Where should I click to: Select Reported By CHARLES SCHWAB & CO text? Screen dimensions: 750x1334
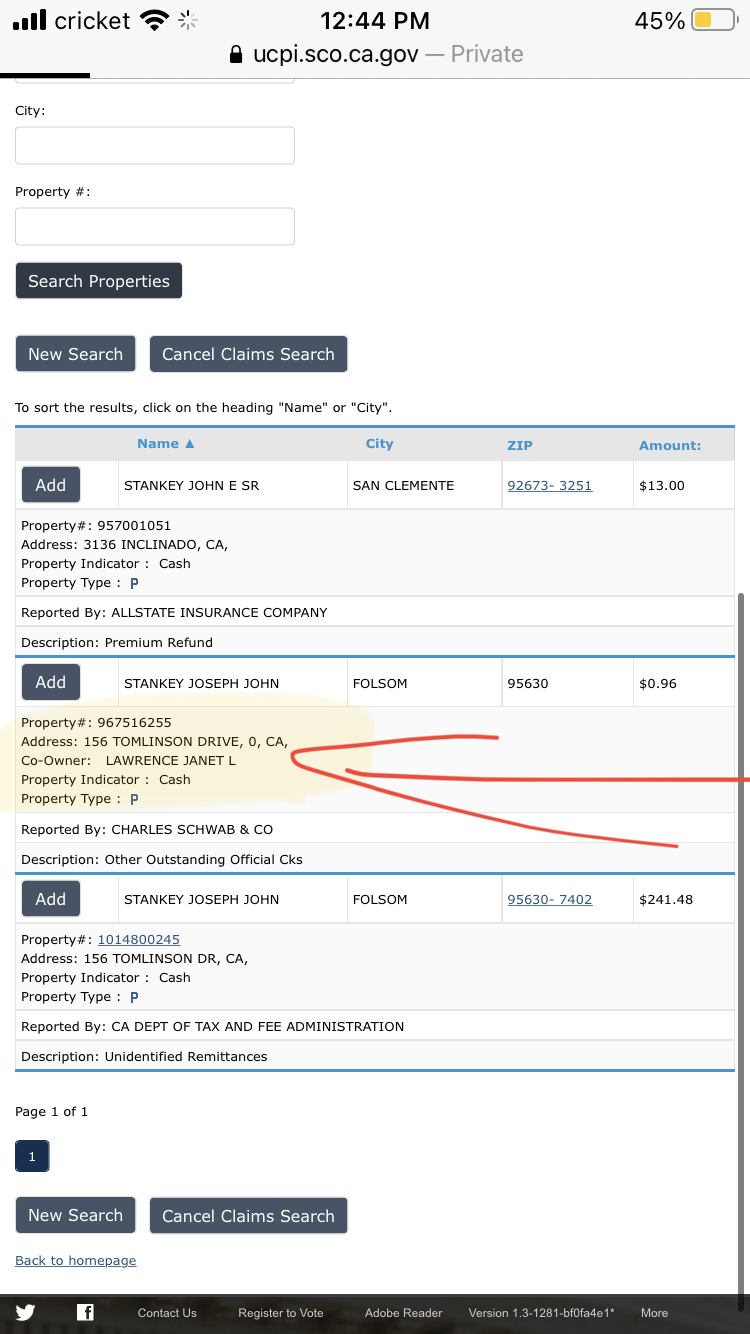click(147, 829)
